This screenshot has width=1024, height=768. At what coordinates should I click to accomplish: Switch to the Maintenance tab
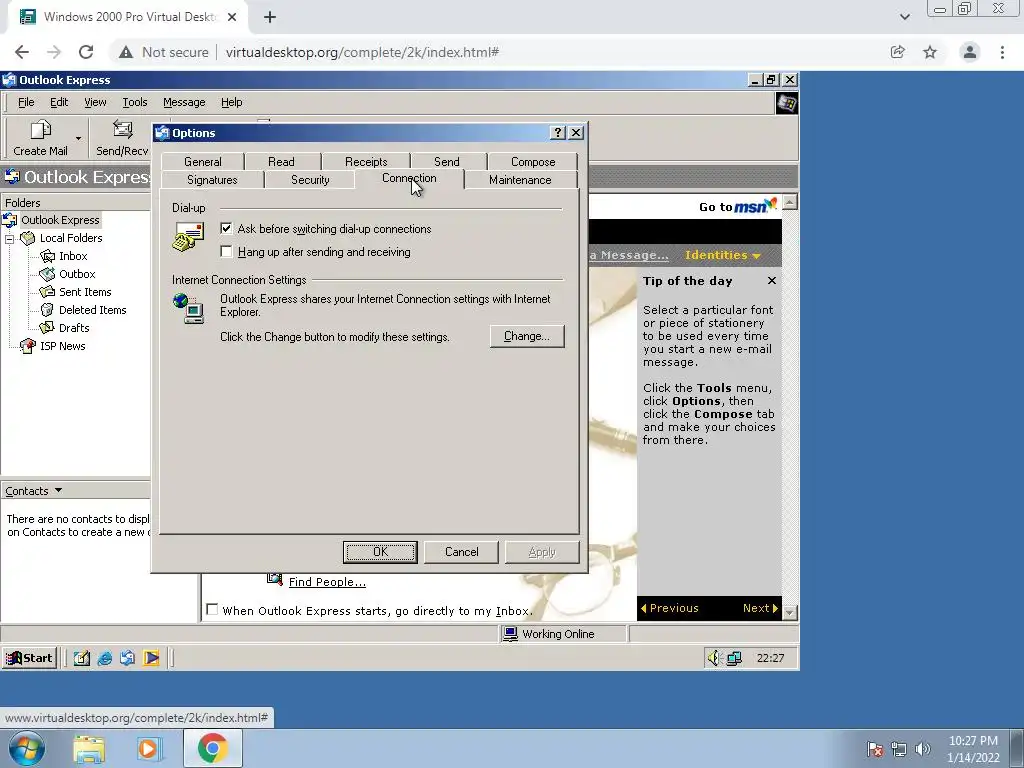click(x=520, y=180)
